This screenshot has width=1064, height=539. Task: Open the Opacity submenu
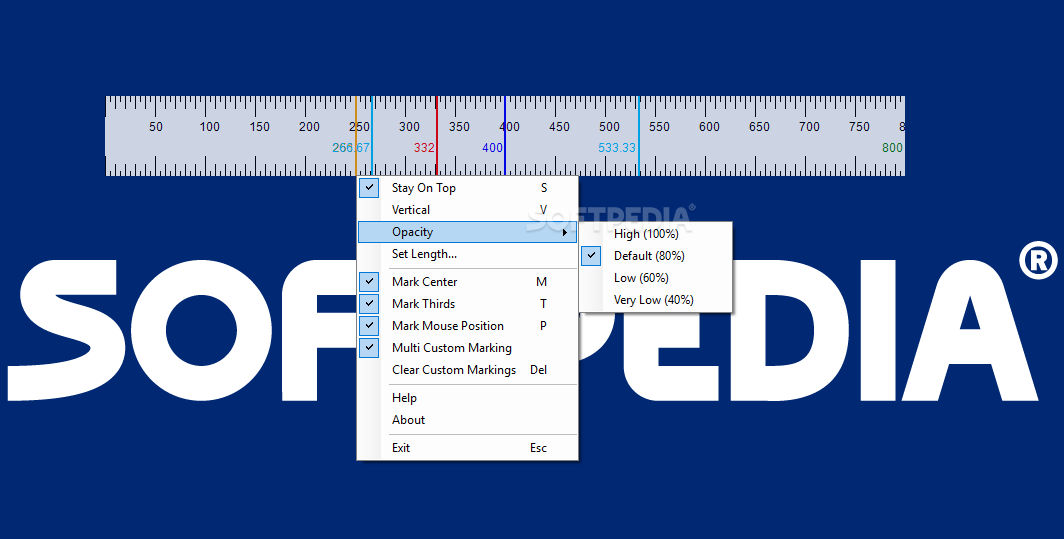[x=468, y=232]
